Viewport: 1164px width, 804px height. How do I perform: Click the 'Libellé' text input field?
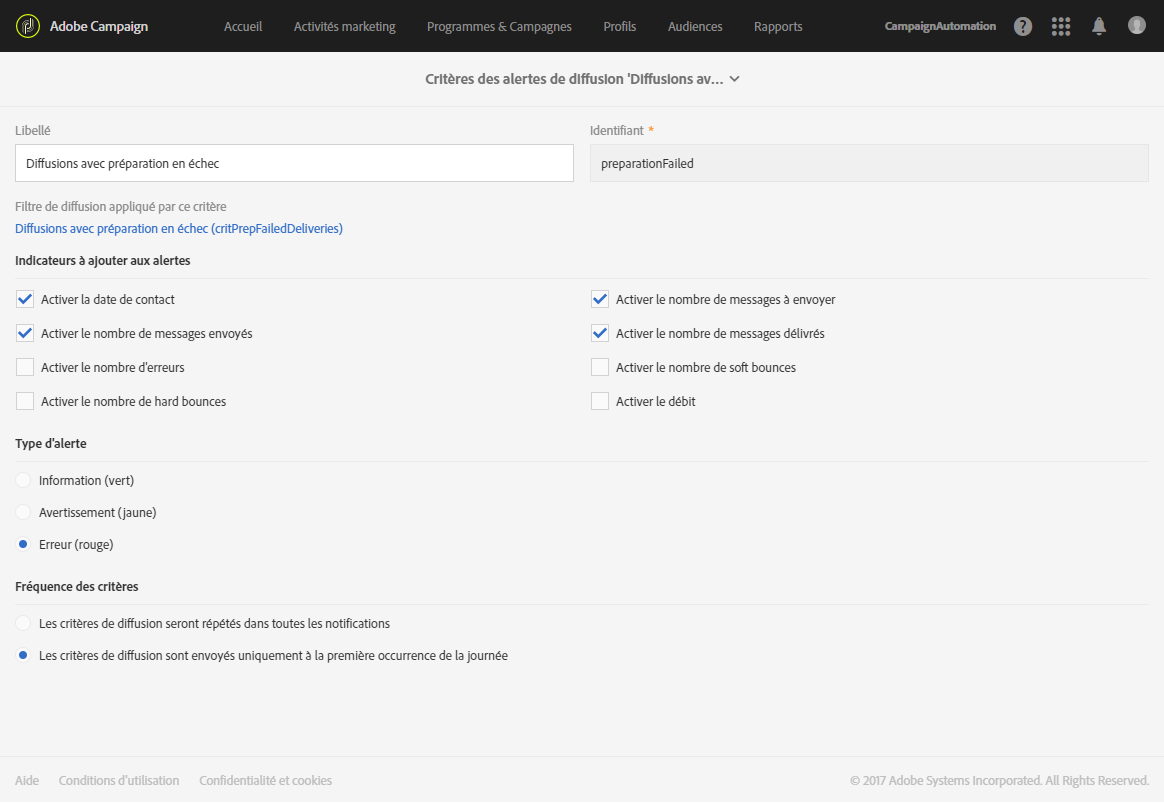coord(294,163)
